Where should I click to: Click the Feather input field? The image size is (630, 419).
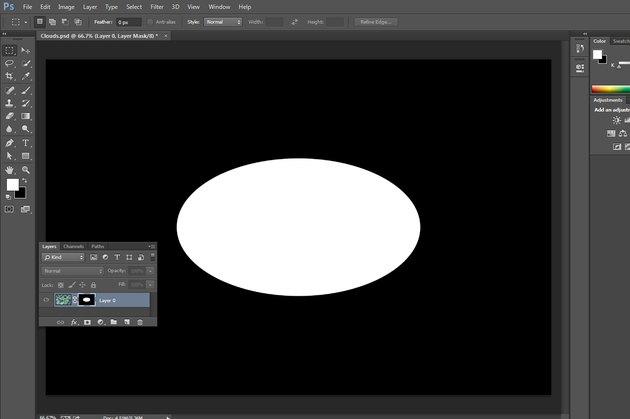tap(129, 22)
